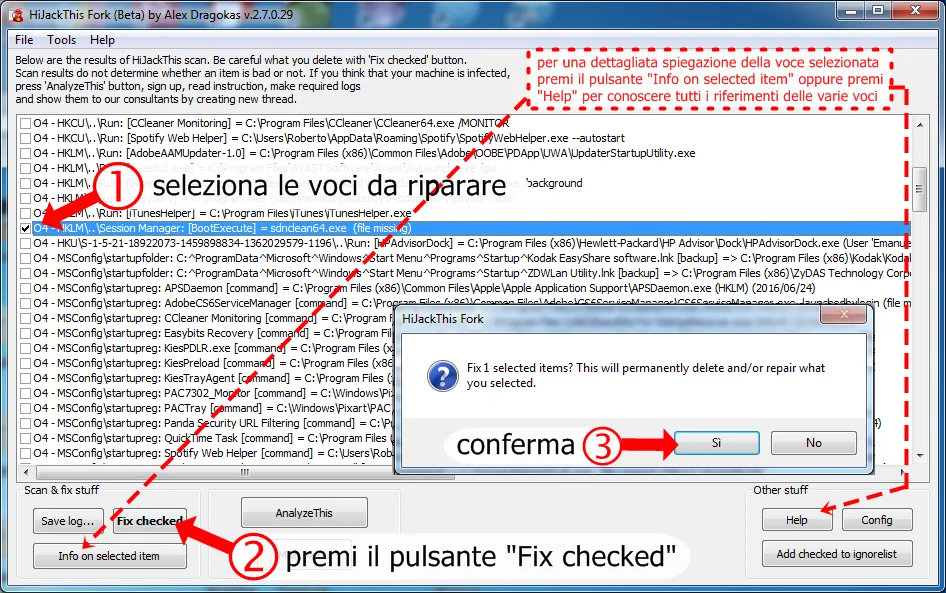946x593 pixels.
Task: Click the blue question mark dialog icon
Action: point(442,375)
